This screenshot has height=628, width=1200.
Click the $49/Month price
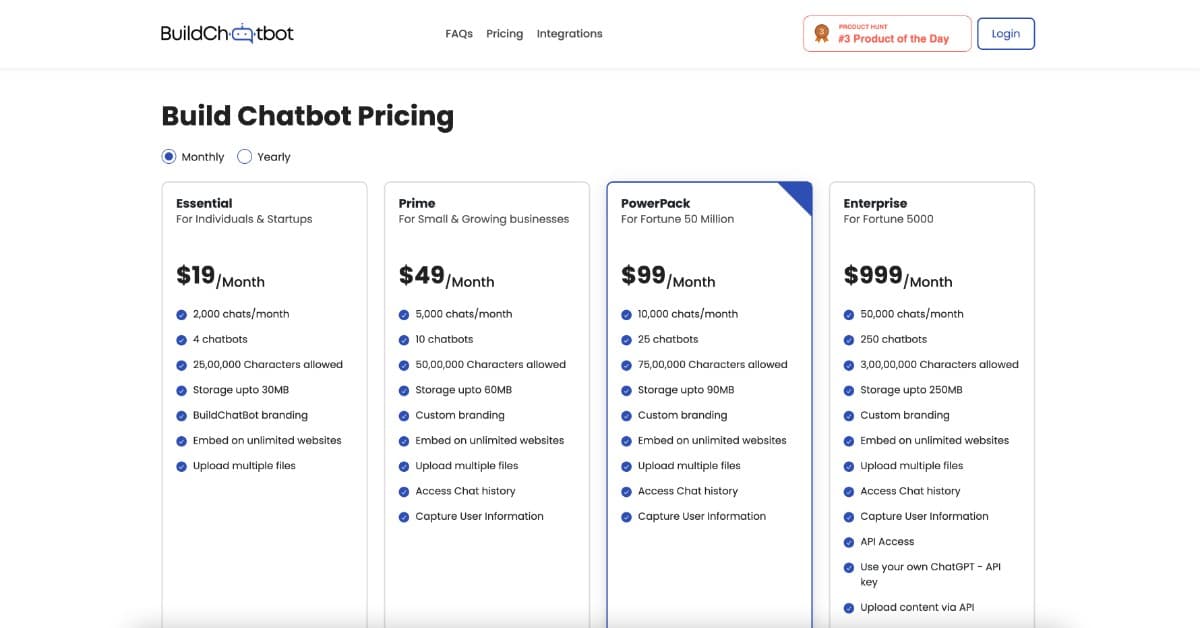click(446, 276)
